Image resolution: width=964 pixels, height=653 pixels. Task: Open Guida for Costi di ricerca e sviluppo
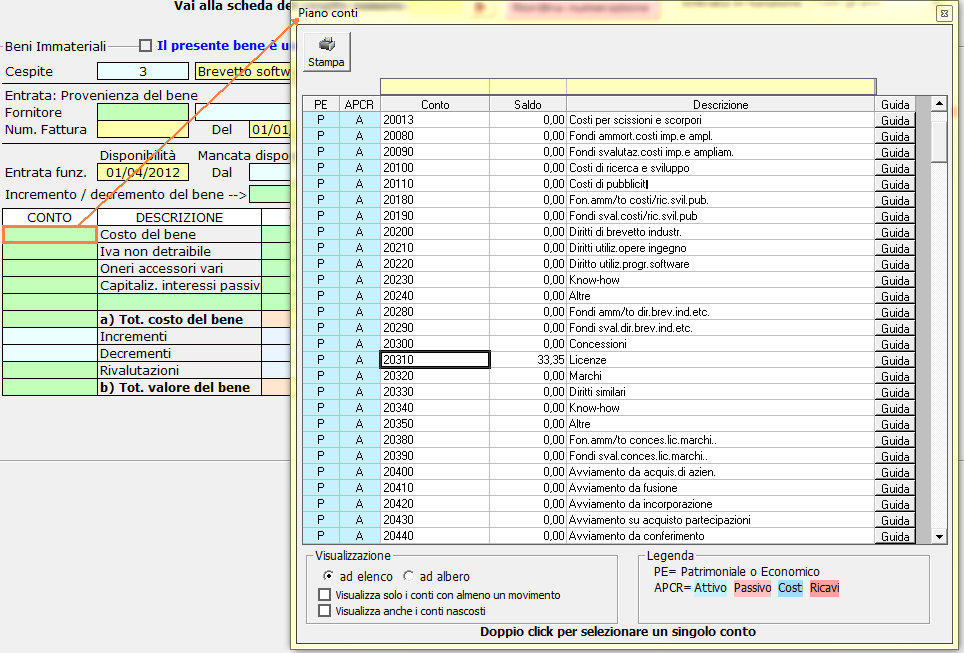(895, 168)
